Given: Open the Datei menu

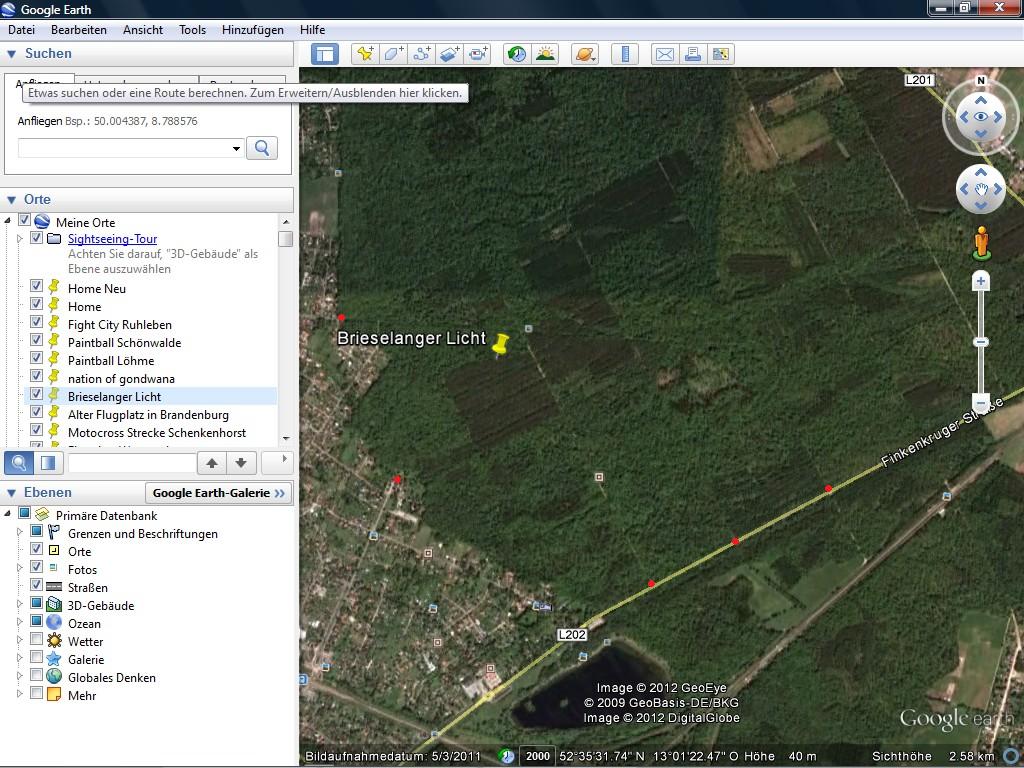Looking at the screenshot, I should pyautogui.click(x=22, y=30).
